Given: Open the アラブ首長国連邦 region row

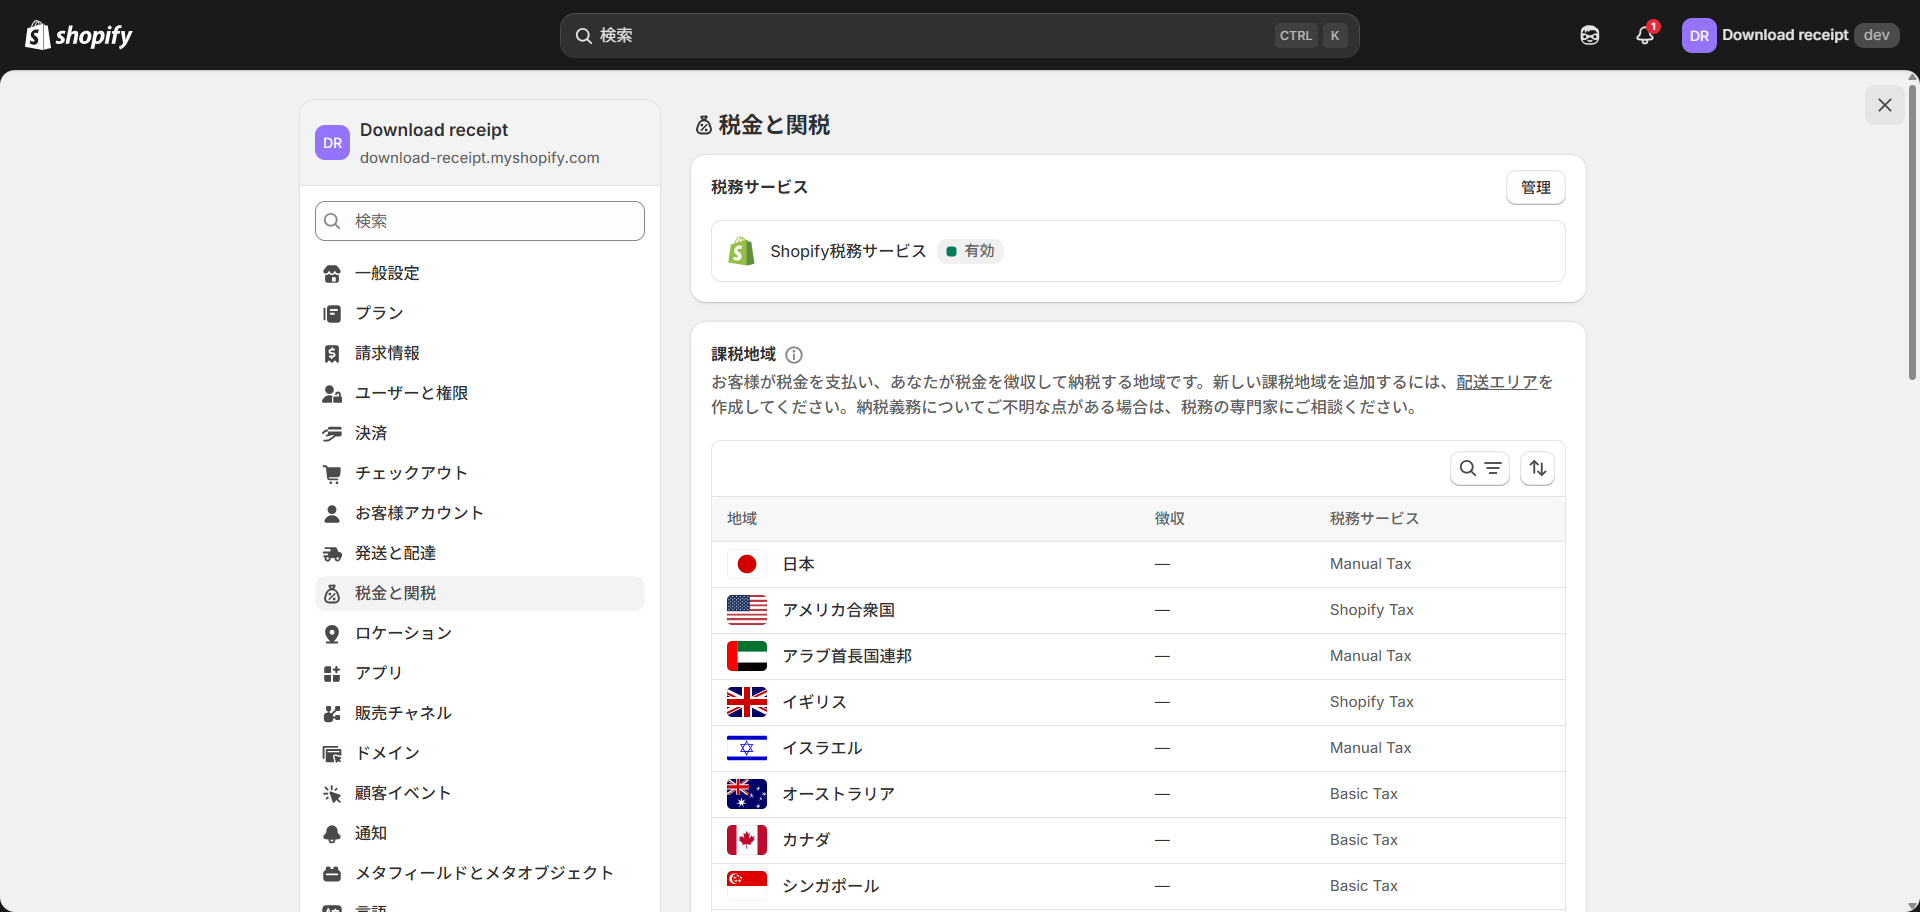Looking at the screenshot, I should (1138, 656).
